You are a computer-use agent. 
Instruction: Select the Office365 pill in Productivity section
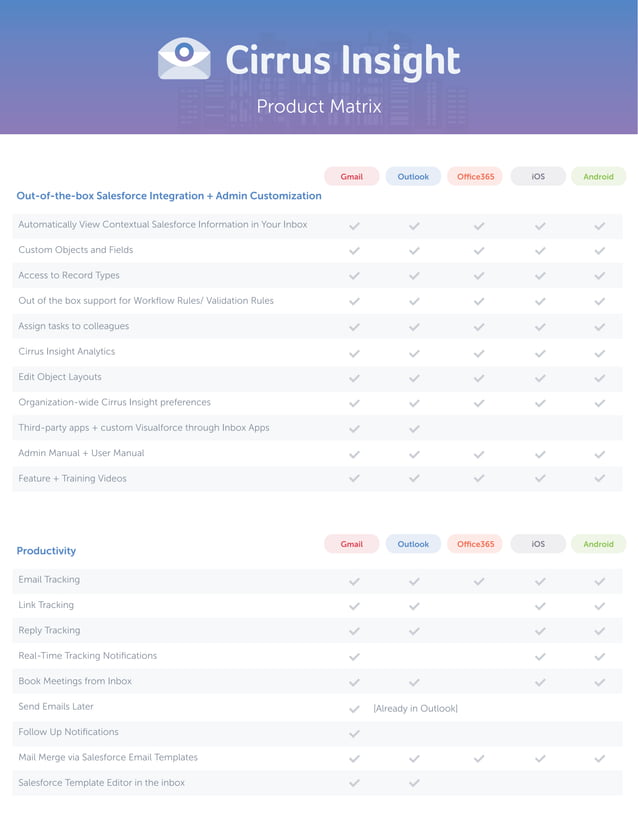(x=475, y=544)
